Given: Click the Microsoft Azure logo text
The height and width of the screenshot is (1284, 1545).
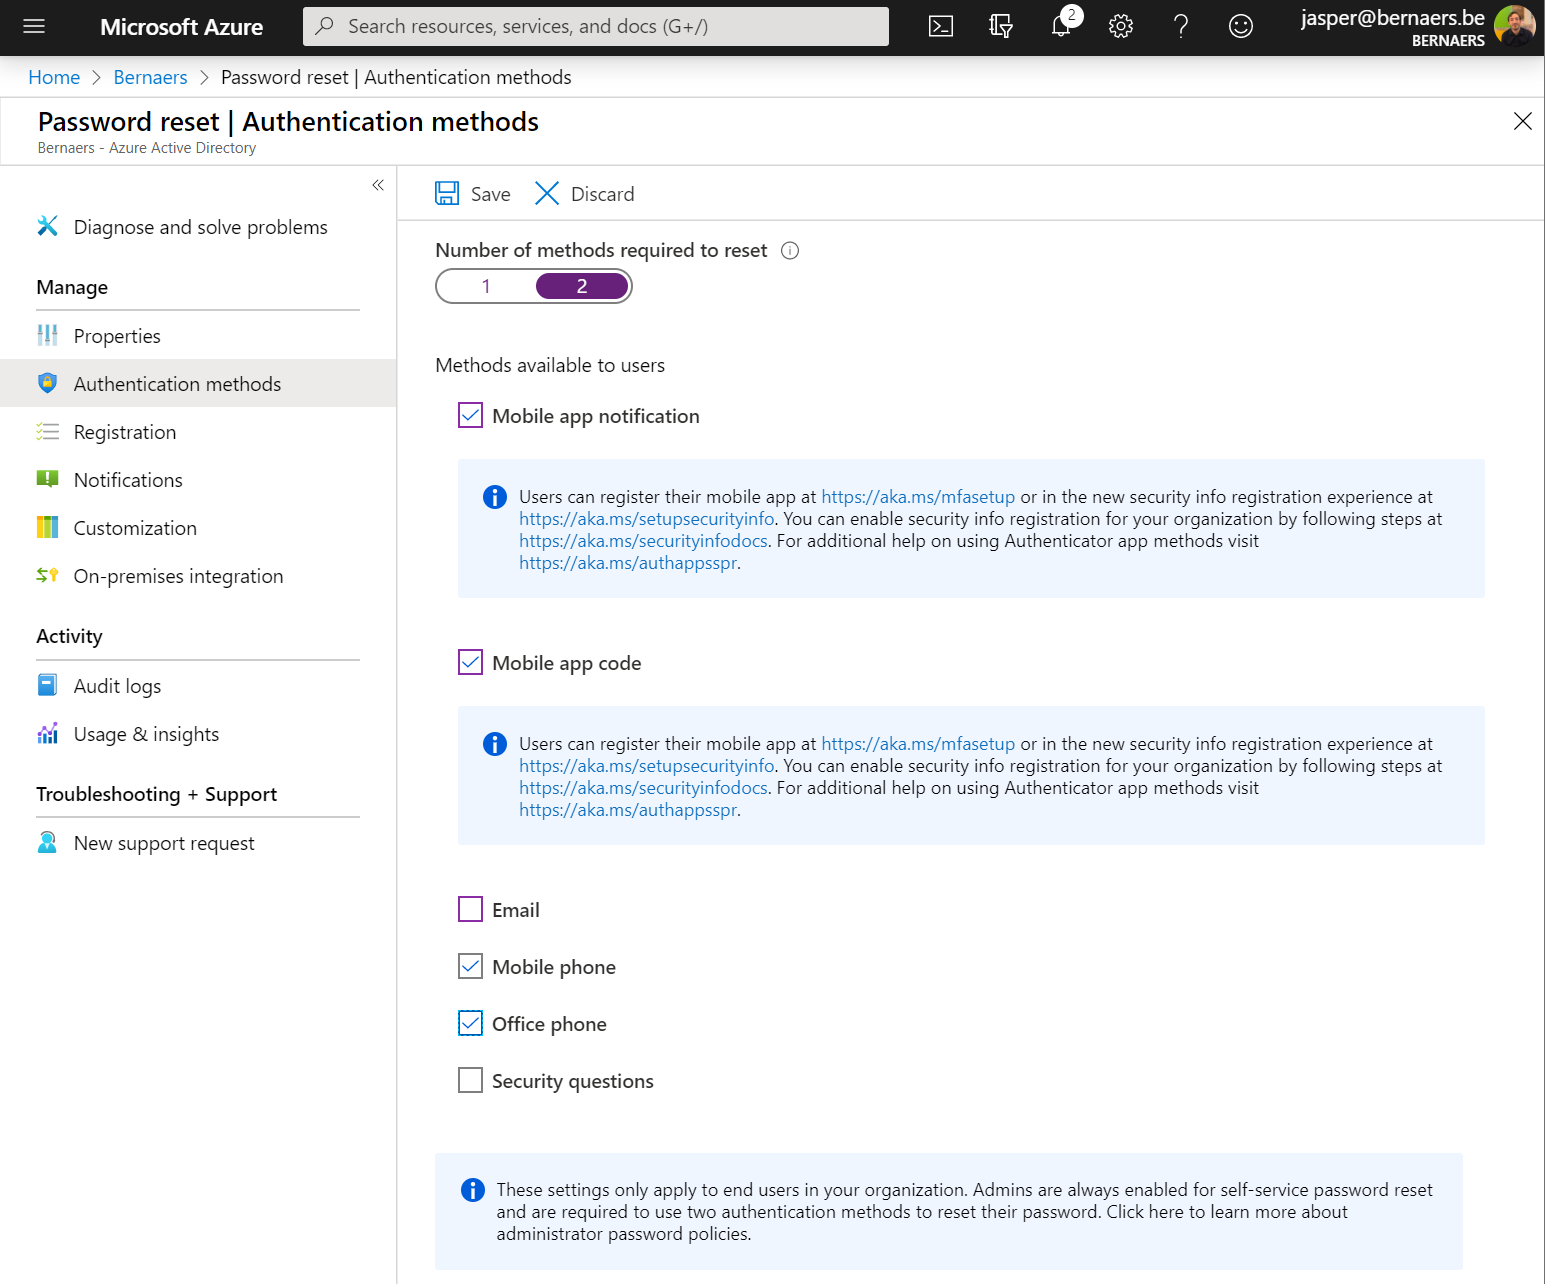Looking at the screenshot, I should 181,27.
